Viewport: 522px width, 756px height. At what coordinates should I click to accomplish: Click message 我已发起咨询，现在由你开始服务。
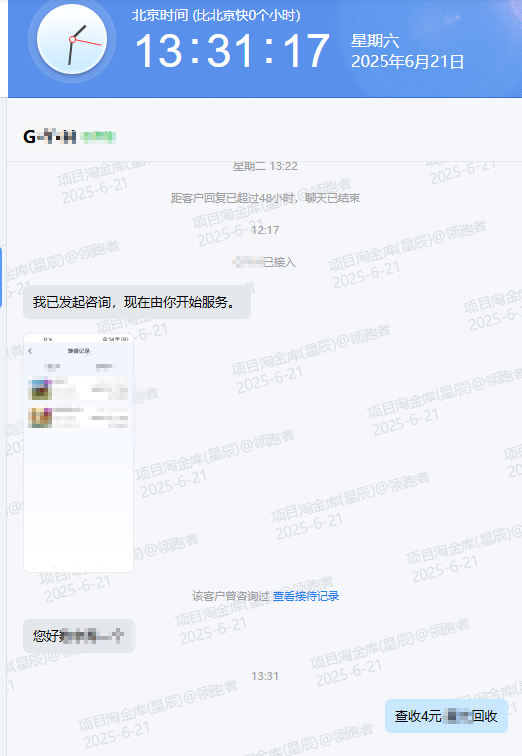point(137,302)
